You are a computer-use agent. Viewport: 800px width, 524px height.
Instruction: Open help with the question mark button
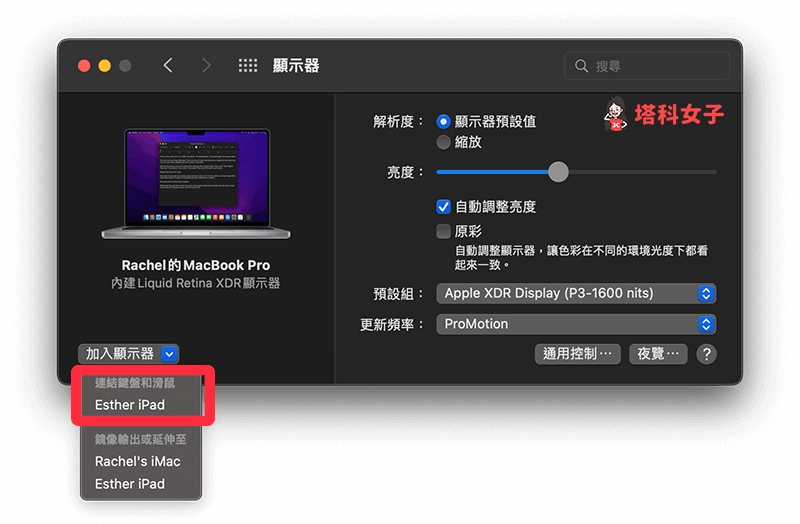pos(707,354)
